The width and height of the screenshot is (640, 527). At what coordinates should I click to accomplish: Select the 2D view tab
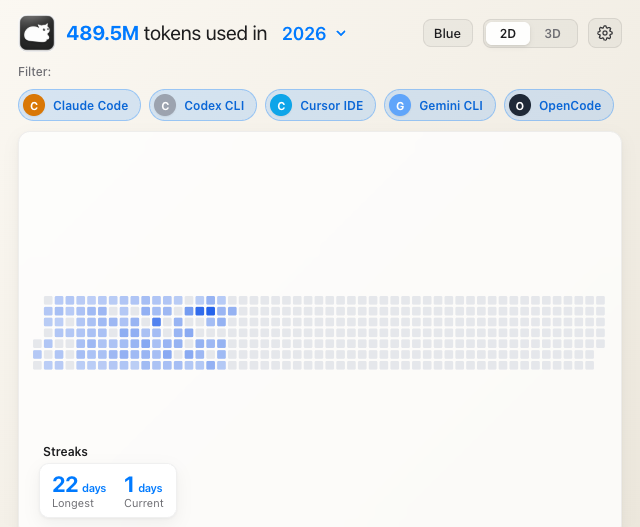pyautogui.click(x=508, y=33)
